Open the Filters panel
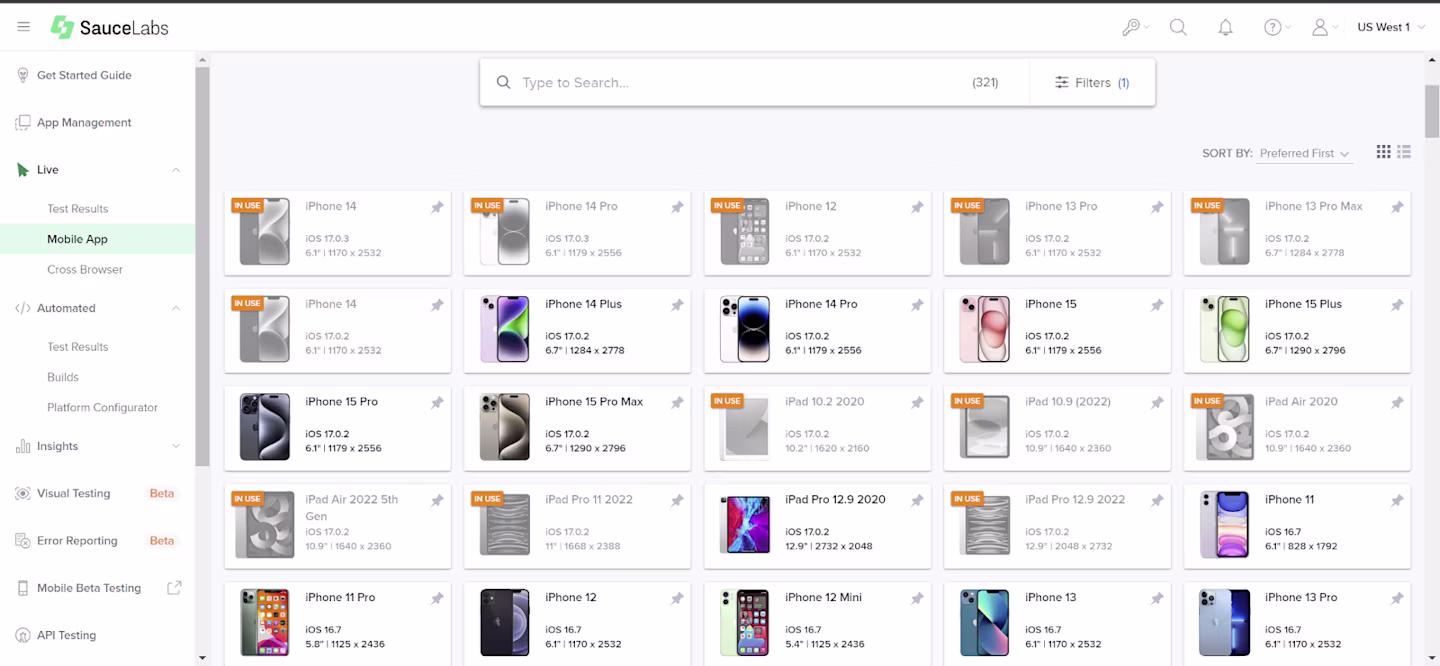The height and width of the screenshot is (666, 1440). pos(1092,82)
